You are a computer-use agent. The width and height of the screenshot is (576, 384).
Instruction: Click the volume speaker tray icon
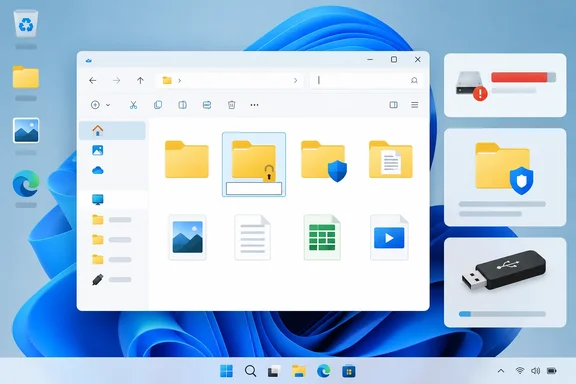(536, 371)
